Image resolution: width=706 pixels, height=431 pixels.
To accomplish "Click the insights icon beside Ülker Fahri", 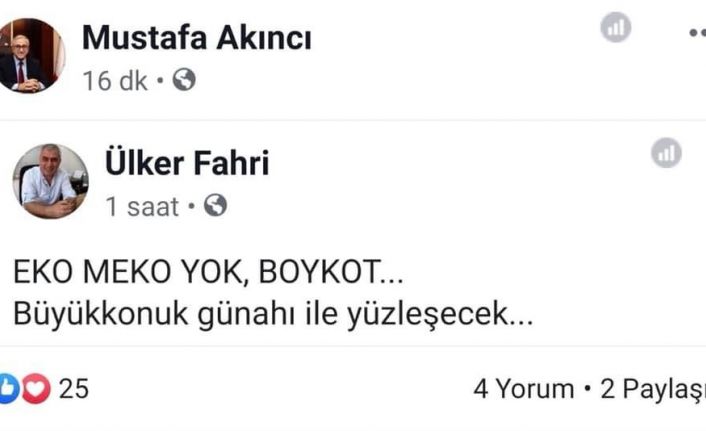I will pos(666,153).
